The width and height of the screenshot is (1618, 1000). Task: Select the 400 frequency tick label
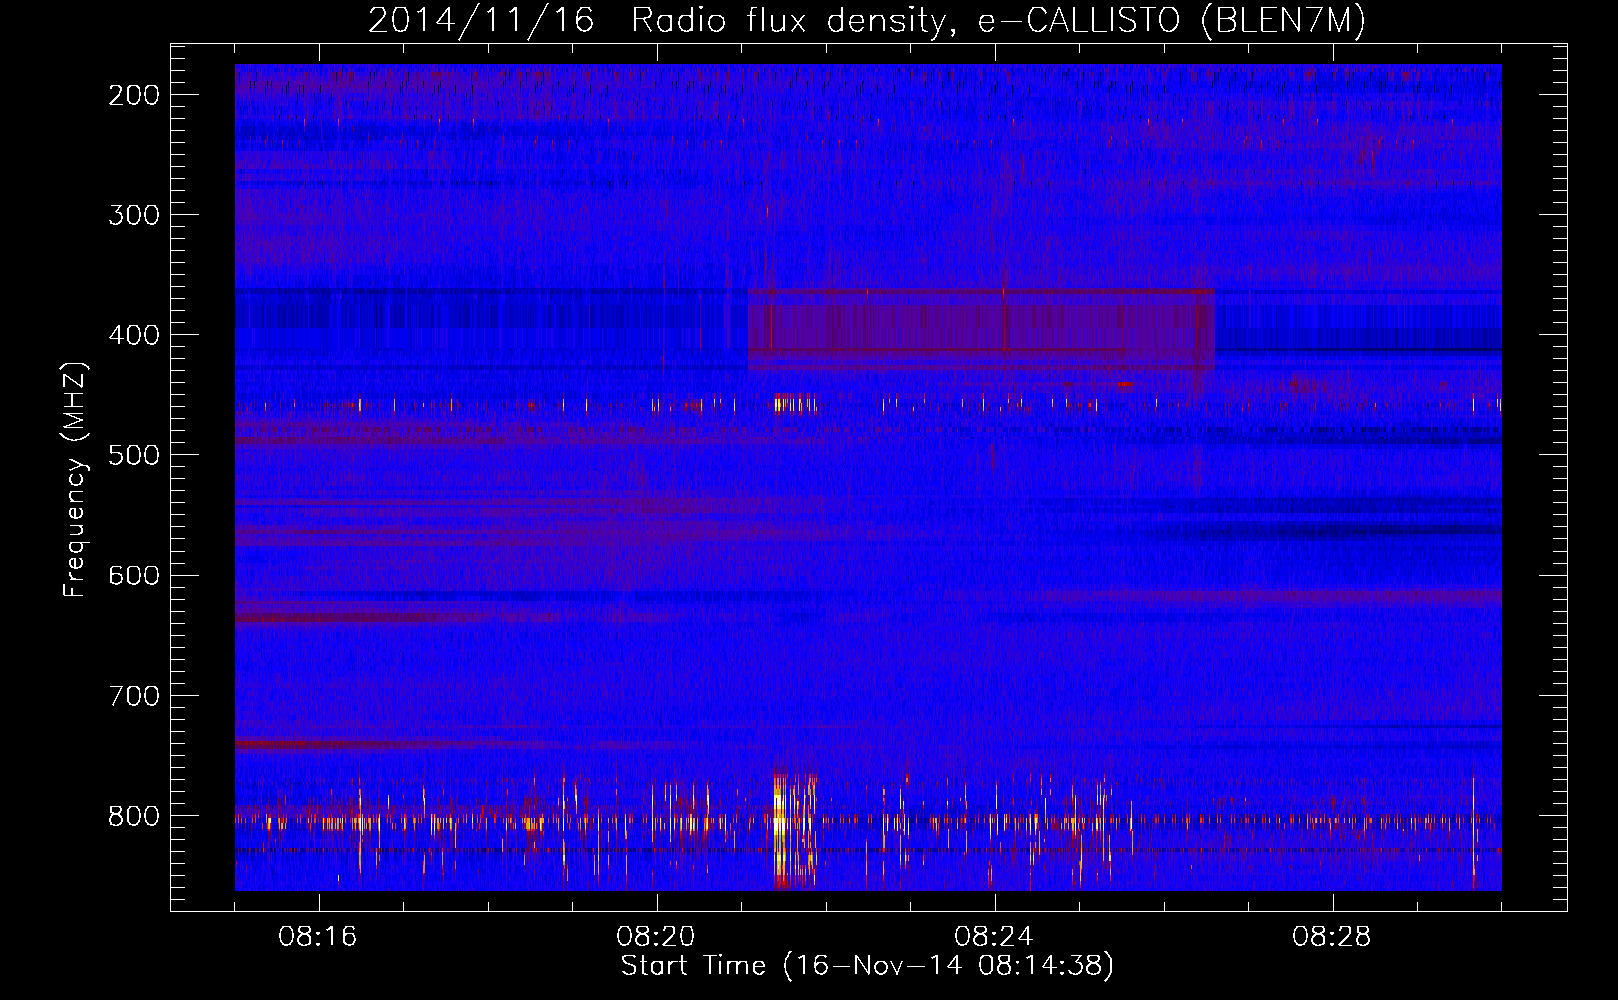(134, 335)
